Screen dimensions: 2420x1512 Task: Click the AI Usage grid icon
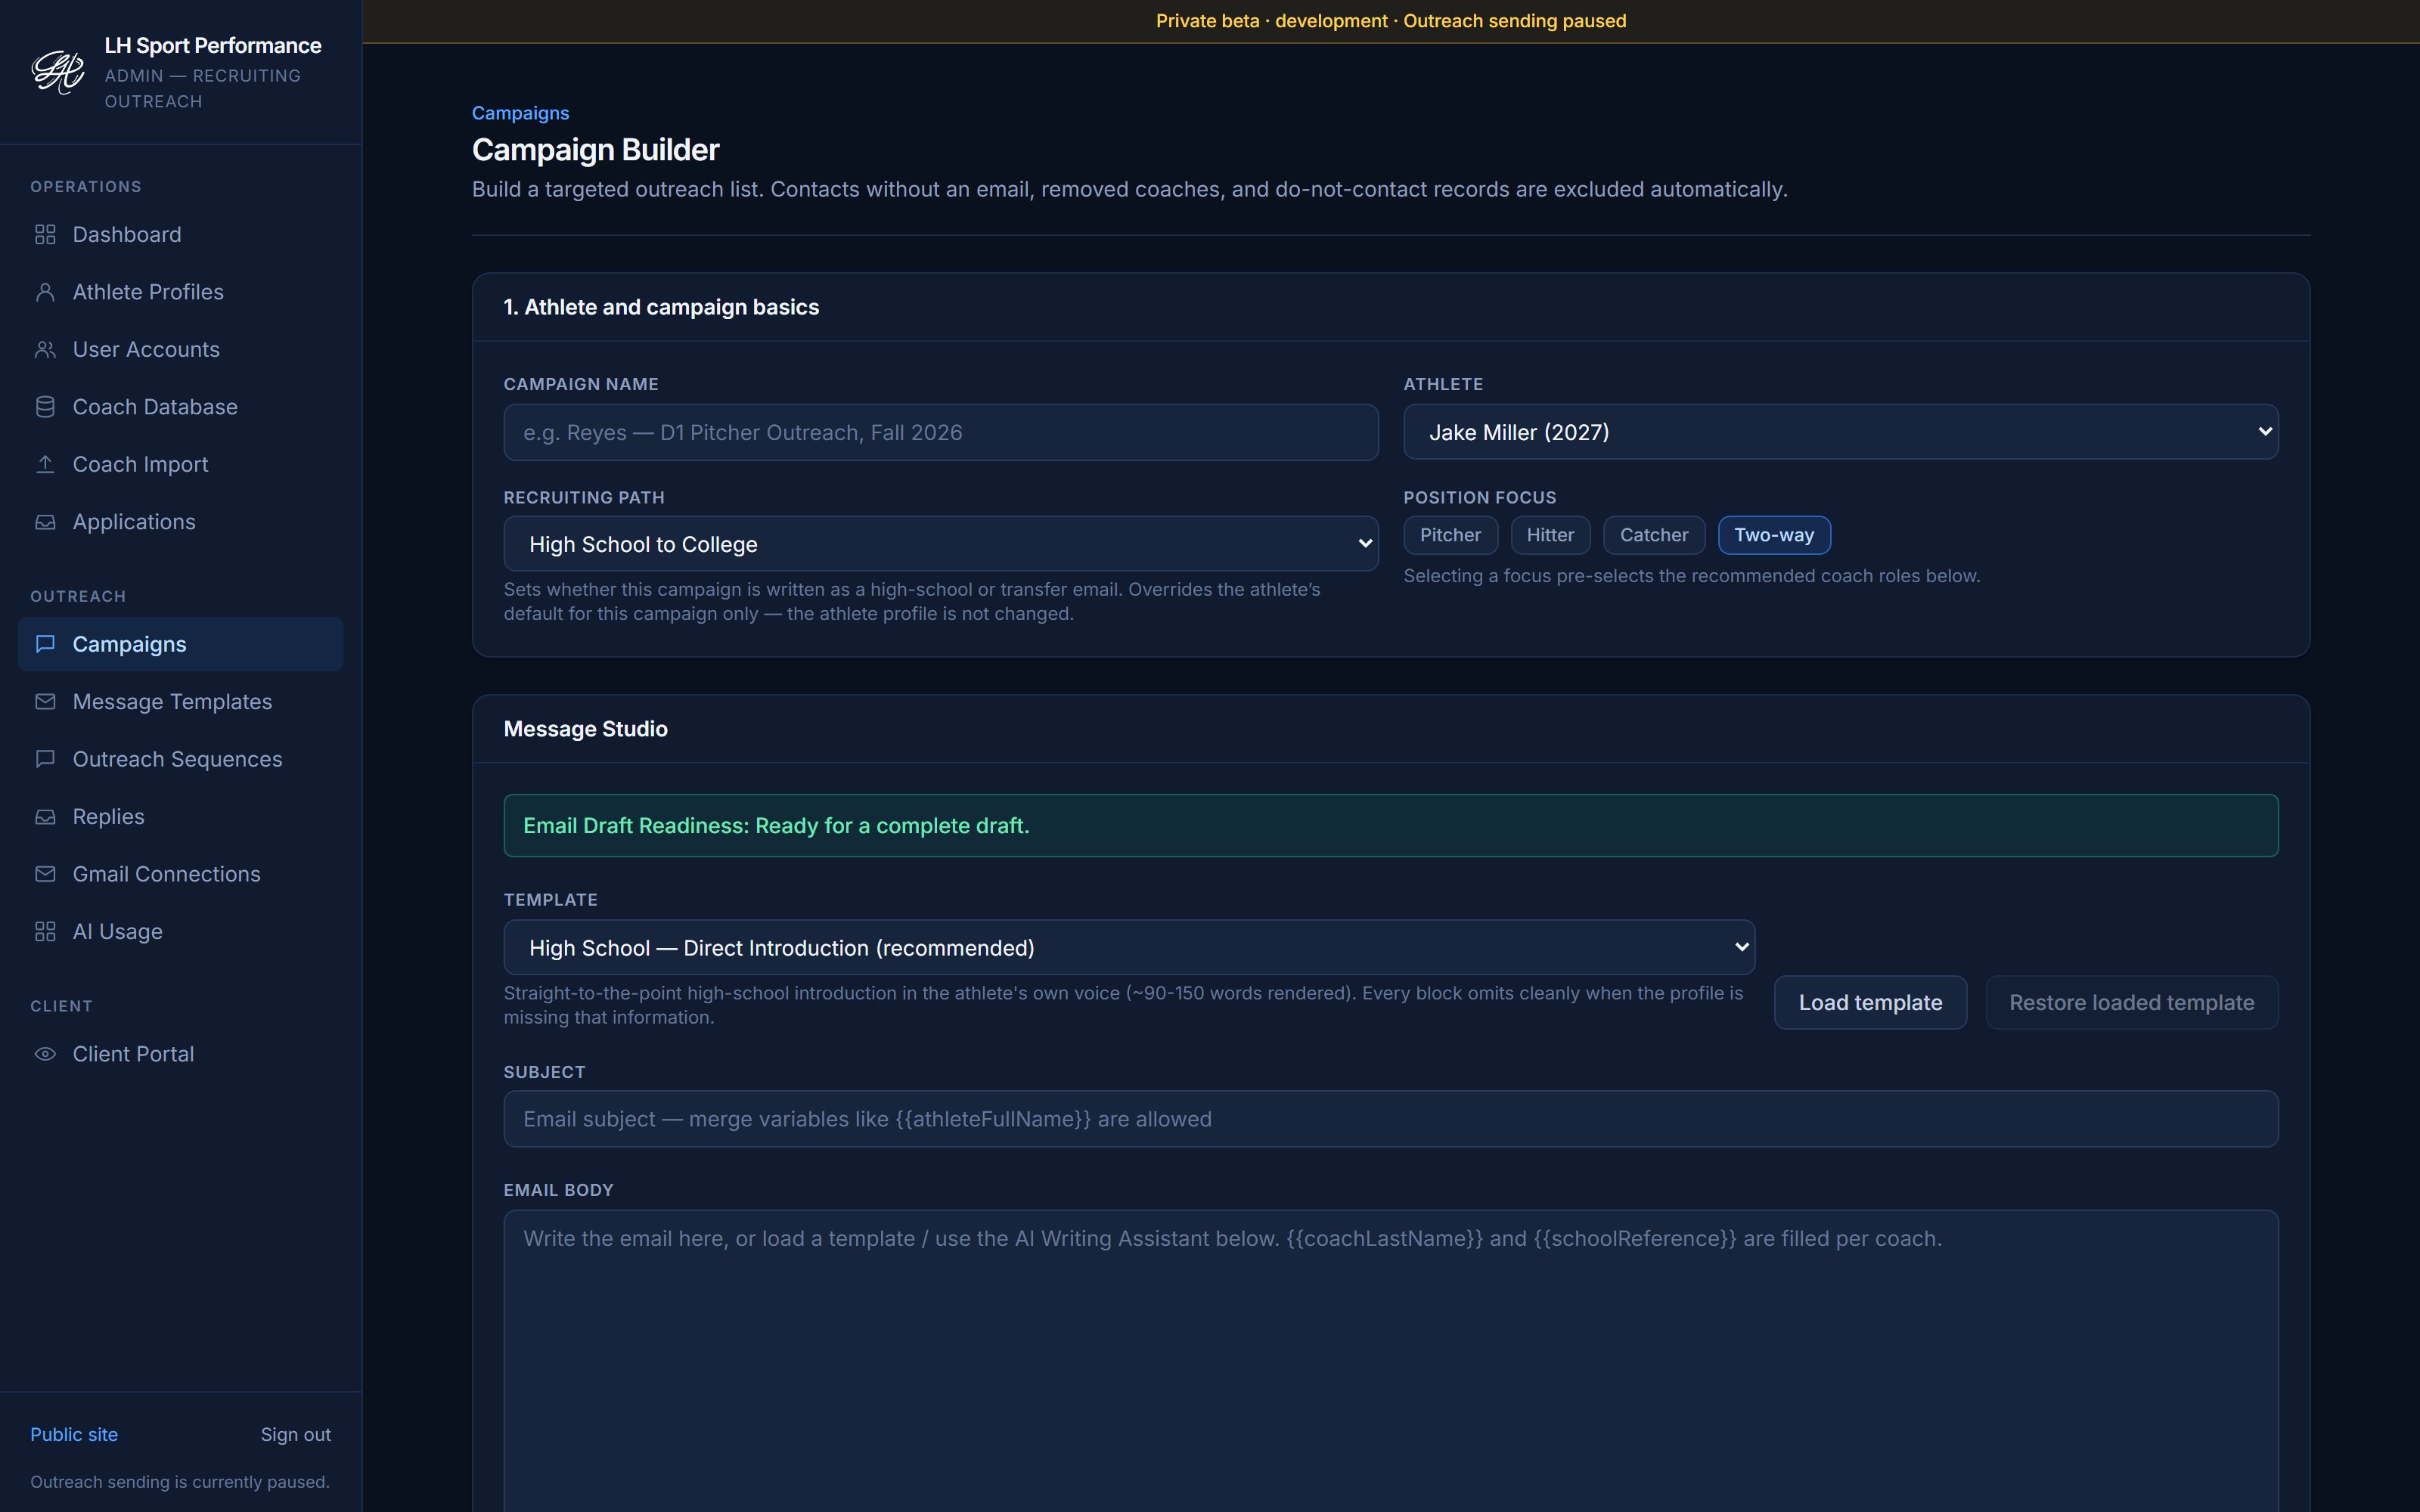[45, 932]
